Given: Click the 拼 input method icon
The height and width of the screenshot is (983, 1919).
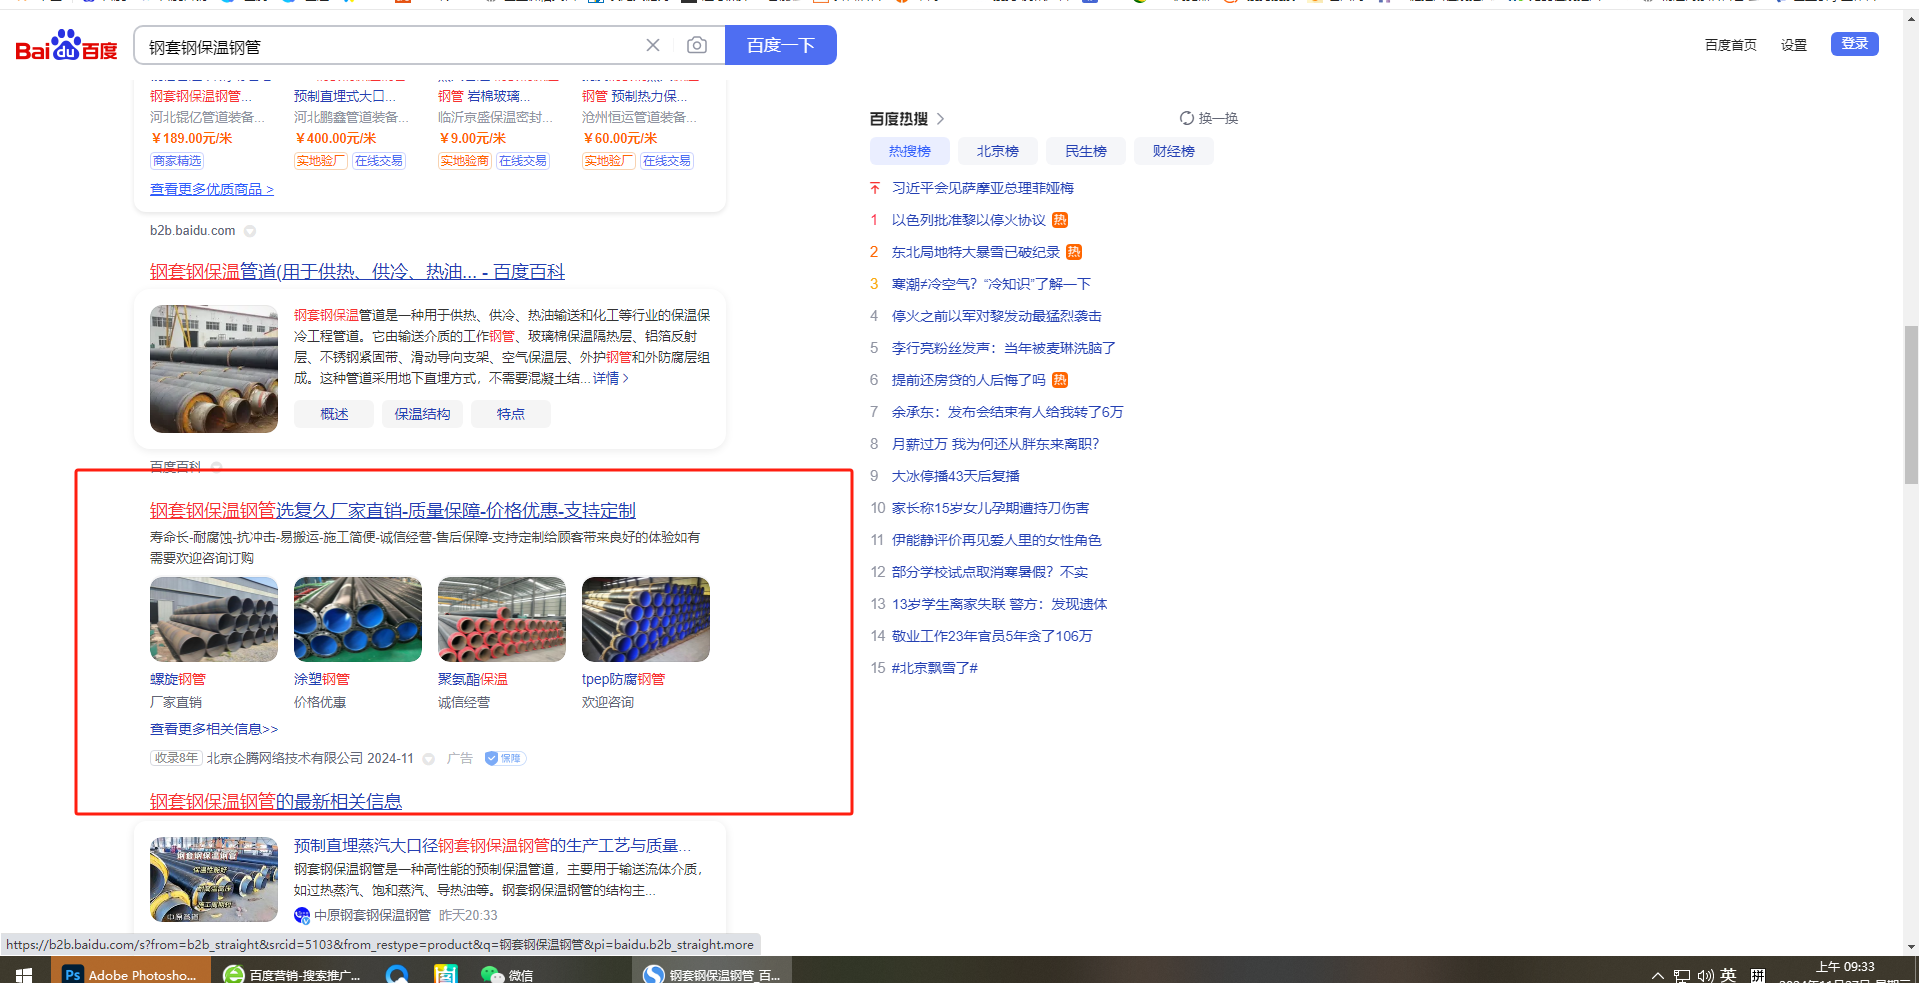Looking at the screenshot, I should pyautogui.click(x=1757, y=975).
